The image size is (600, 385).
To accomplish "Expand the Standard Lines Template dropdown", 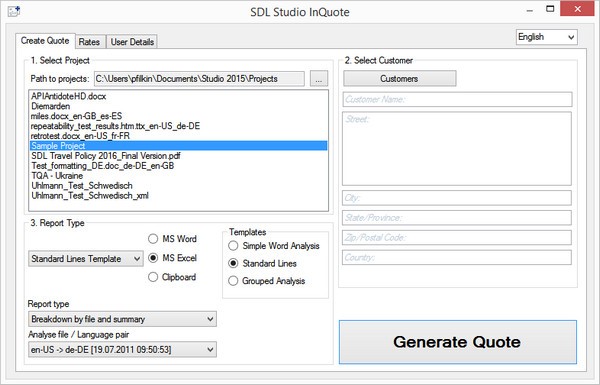I will click(86, 259).
